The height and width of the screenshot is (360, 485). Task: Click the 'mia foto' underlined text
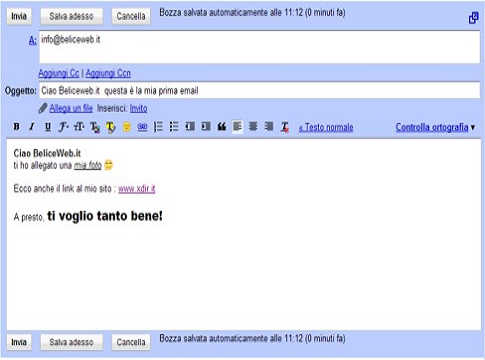[88, 165]
